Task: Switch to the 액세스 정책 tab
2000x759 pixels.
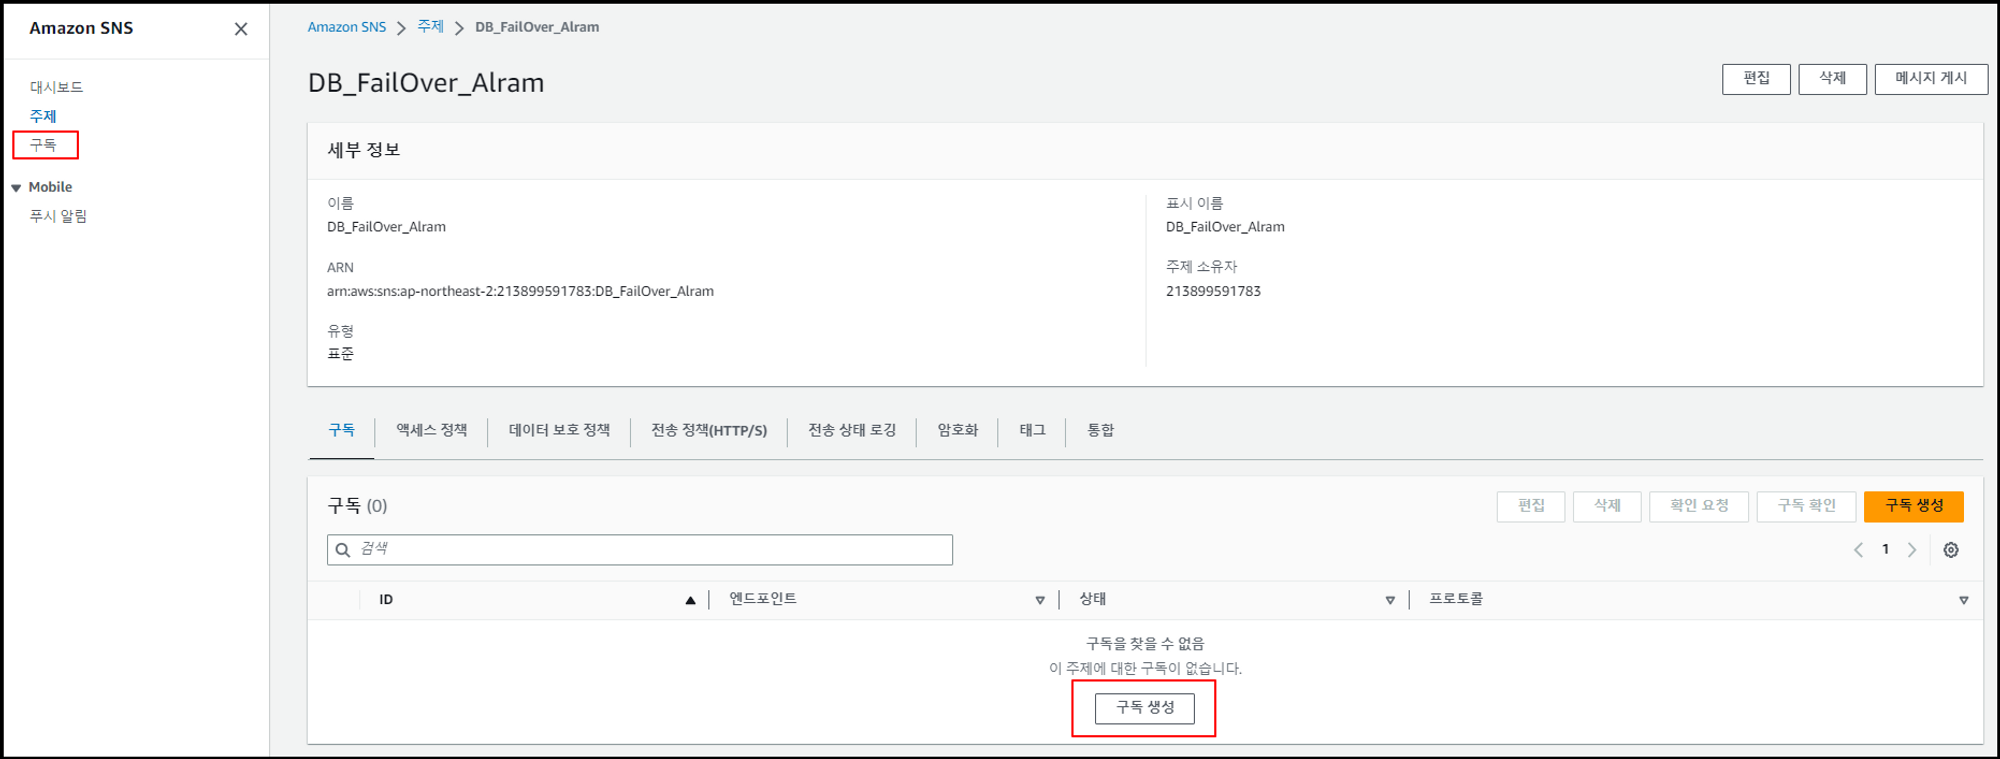Action: (431, 430)
